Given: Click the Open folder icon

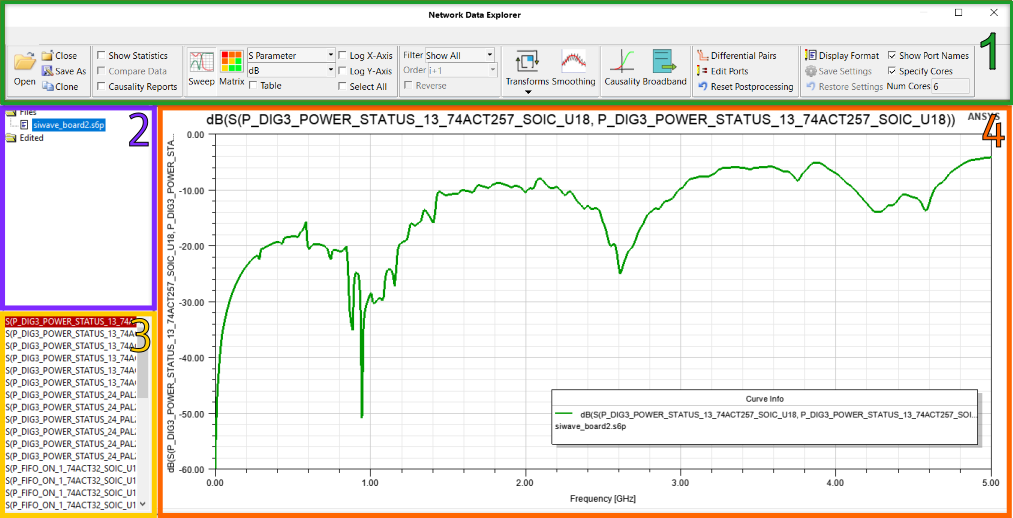Looking at the screenshot, I should (x=25, y=64).
